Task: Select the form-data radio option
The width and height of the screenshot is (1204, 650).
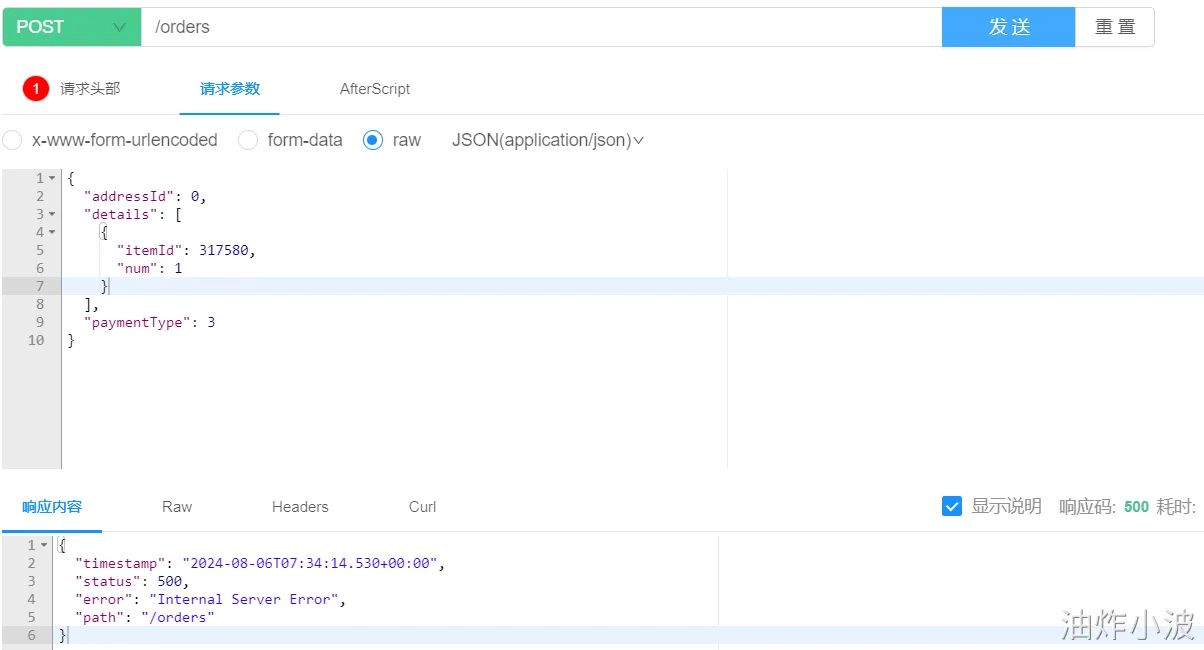Action: [248, 140]
